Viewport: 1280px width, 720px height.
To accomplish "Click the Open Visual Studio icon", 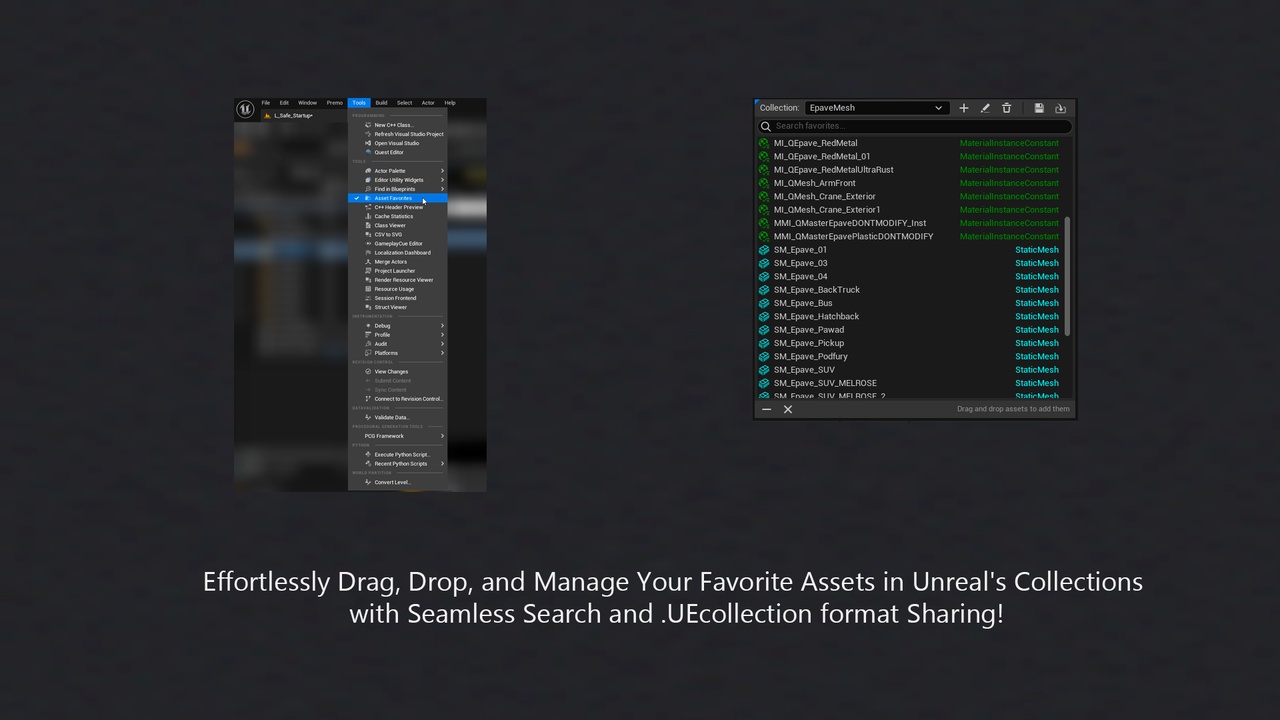I will (x=368, y=143).
